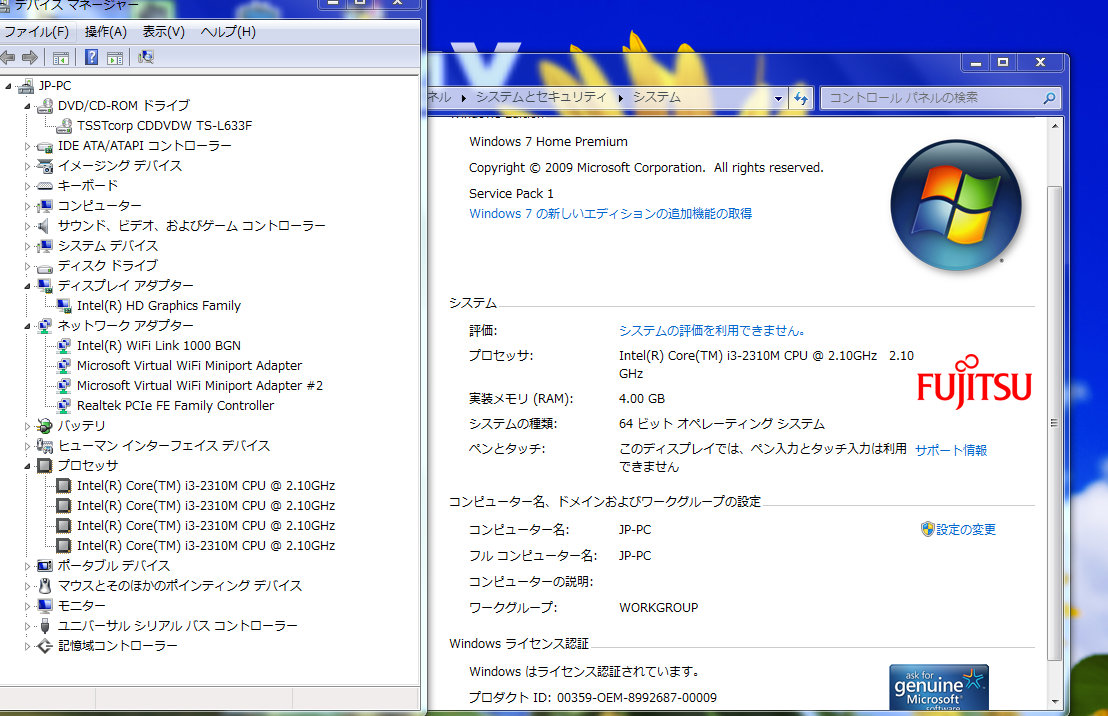Viewport: 1108px width, 716px height.
Task: Select the バッテリ battery category icon
Action: click(45, 426)
